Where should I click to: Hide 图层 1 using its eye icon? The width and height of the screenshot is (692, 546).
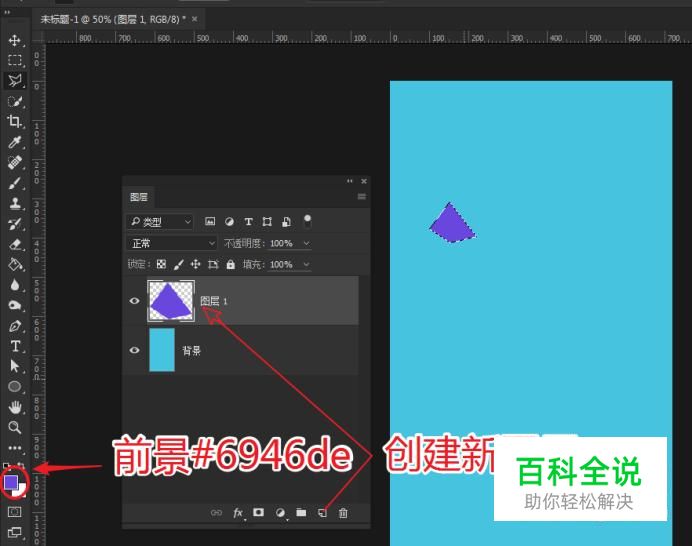(x=135, y=300)
